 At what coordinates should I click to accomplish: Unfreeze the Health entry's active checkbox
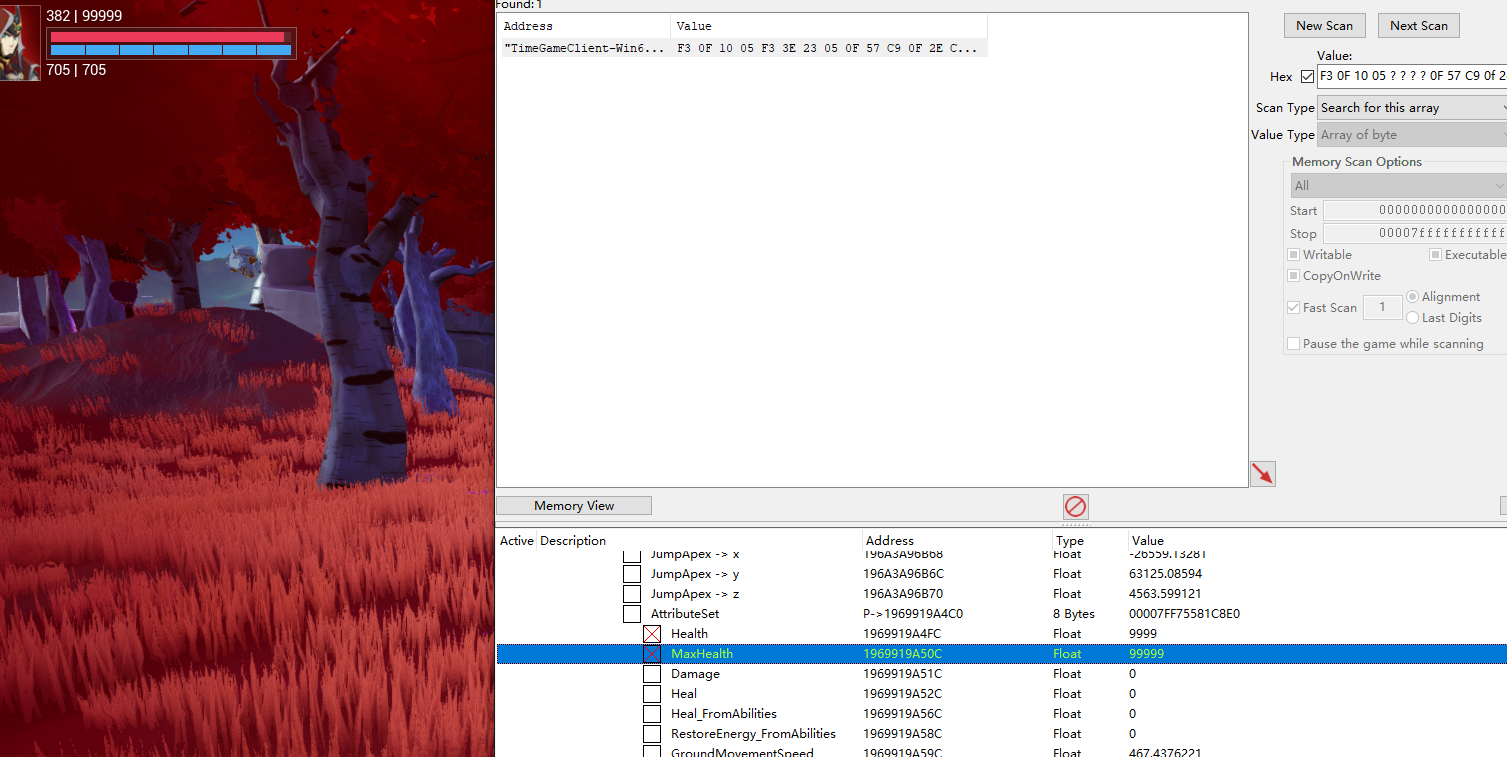click(652, 634)
